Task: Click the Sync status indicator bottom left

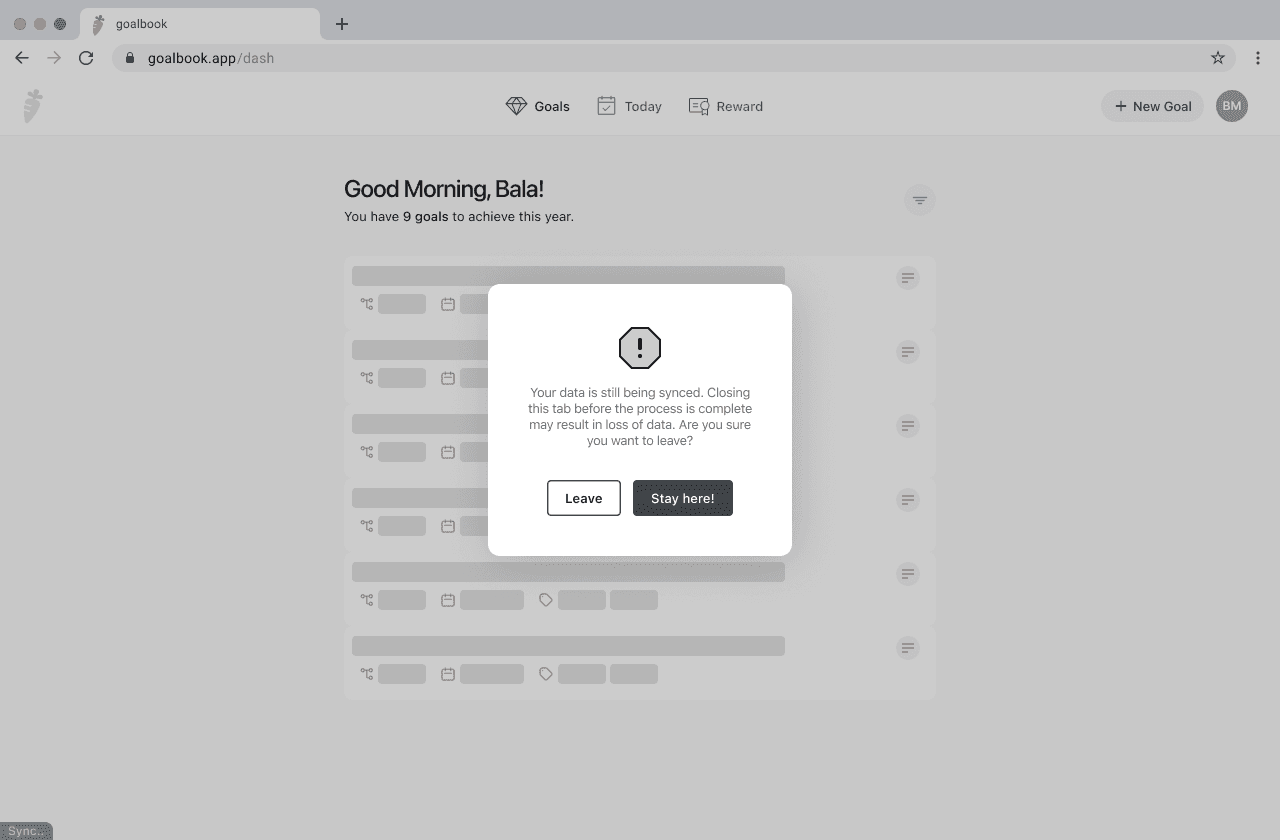Action: pyautogui.click(x=26, y=830)
